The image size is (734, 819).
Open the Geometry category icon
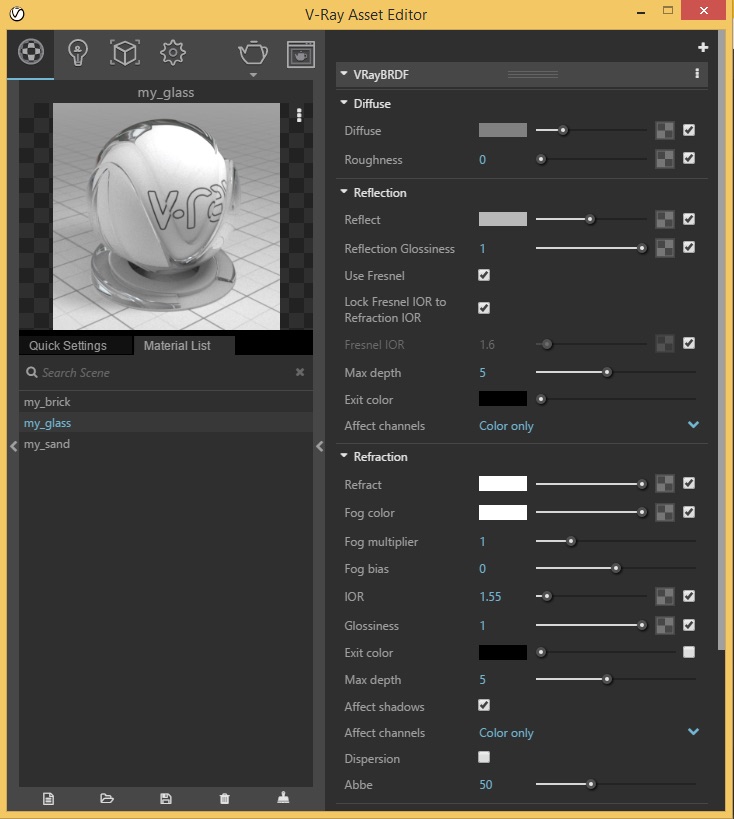[x=125, y=53]
